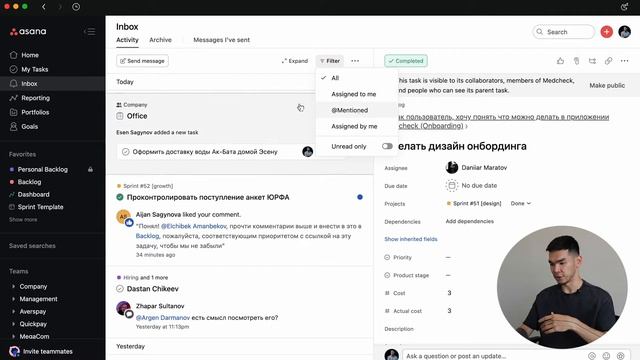Go to My Tasks in sidebar
The image size is (640, 360).
[x=35, y=69]
